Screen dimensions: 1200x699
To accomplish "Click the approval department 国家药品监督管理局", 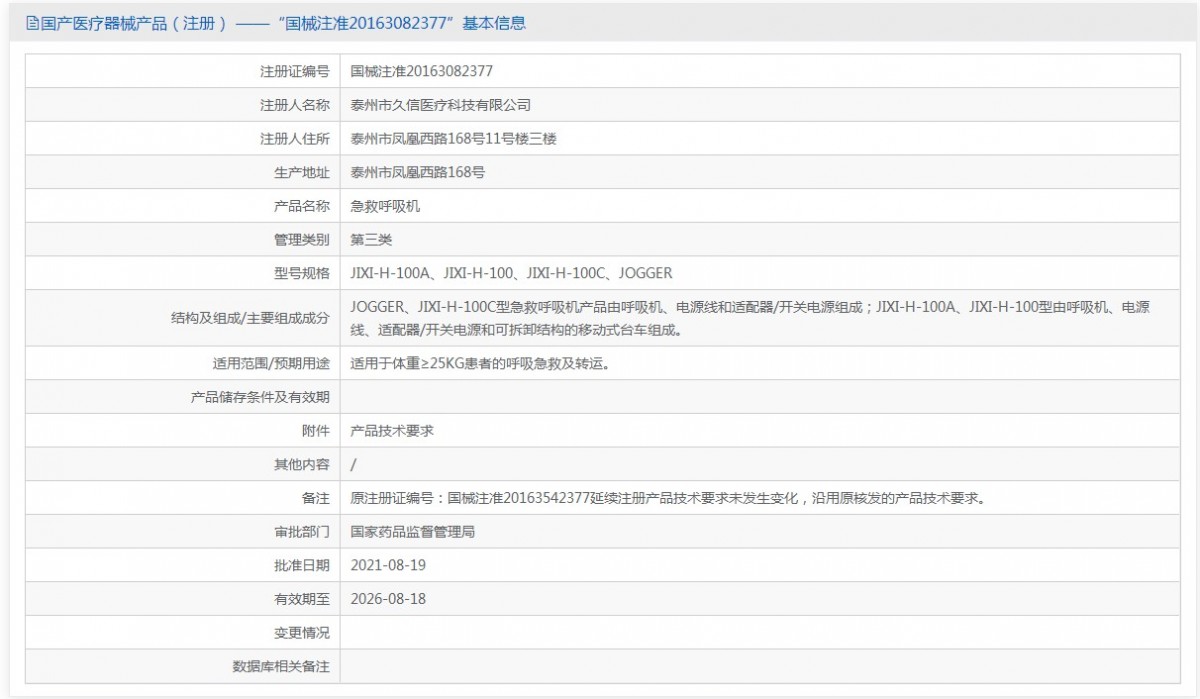I will point(412,532).
